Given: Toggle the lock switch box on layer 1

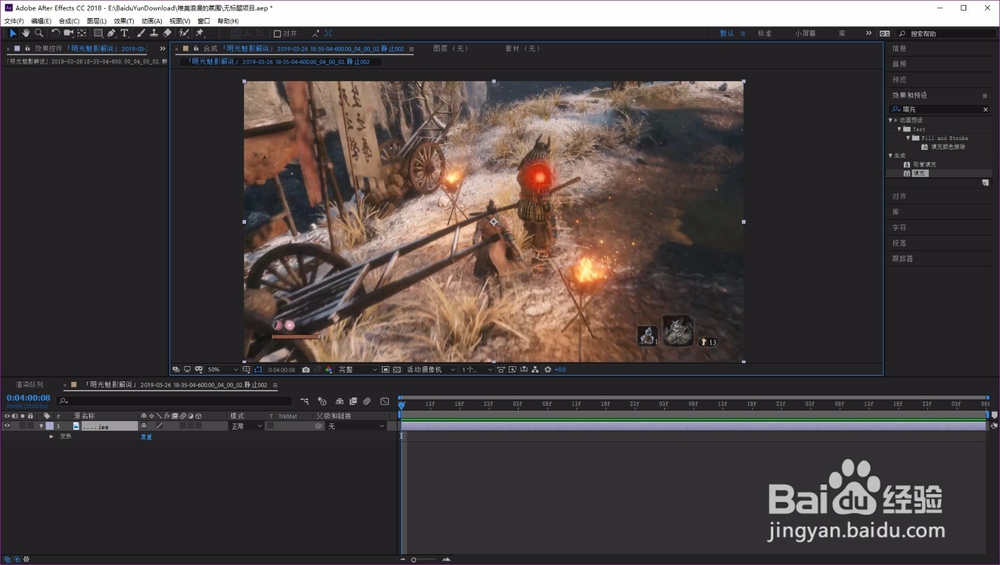Looking at the screenshot, I should pyautogui.click(x=31, y=426).
